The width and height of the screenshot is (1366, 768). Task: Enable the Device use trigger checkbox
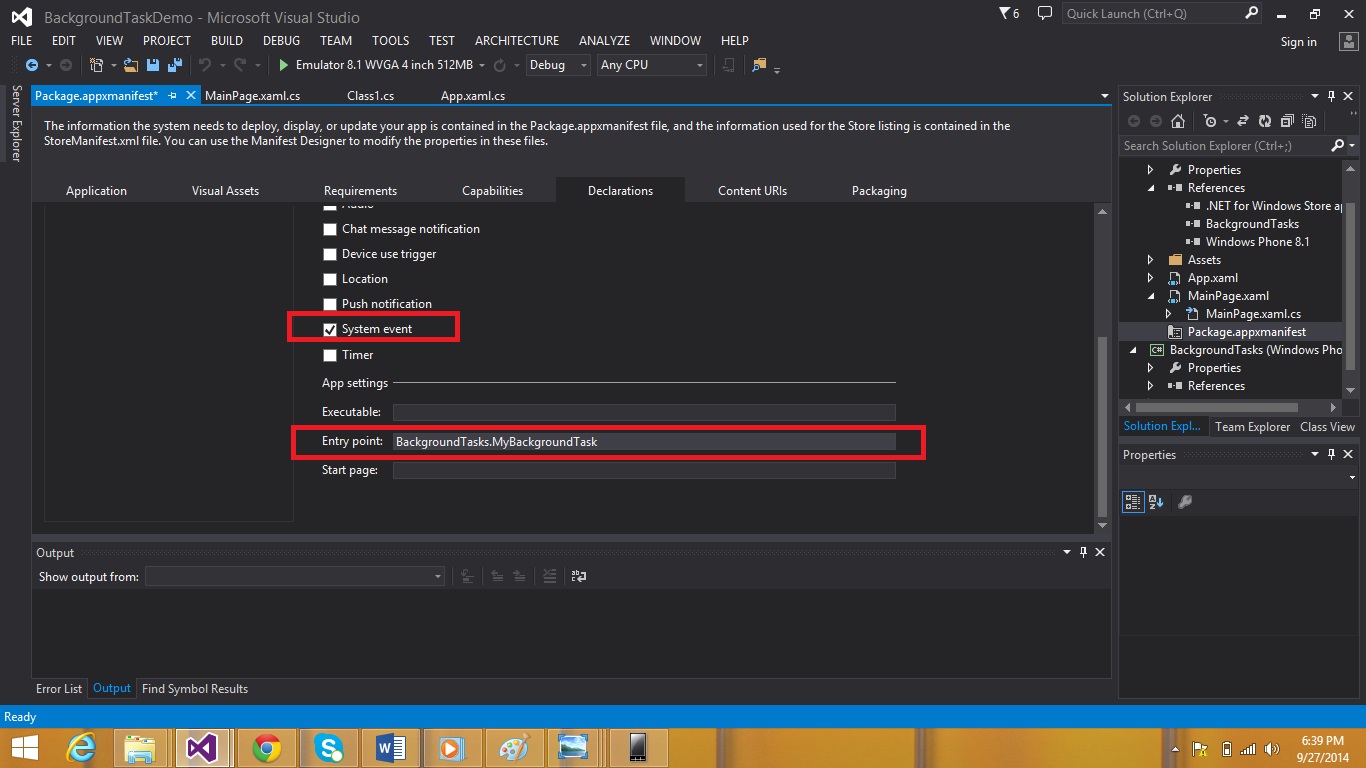point(330,254)
